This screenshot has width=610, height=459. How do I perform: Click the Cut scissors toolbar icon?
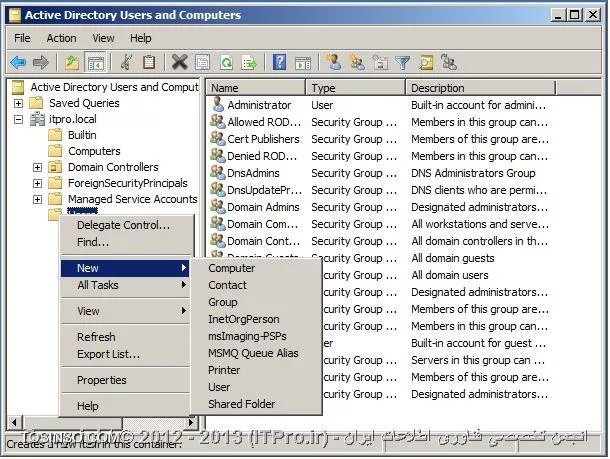126,62
